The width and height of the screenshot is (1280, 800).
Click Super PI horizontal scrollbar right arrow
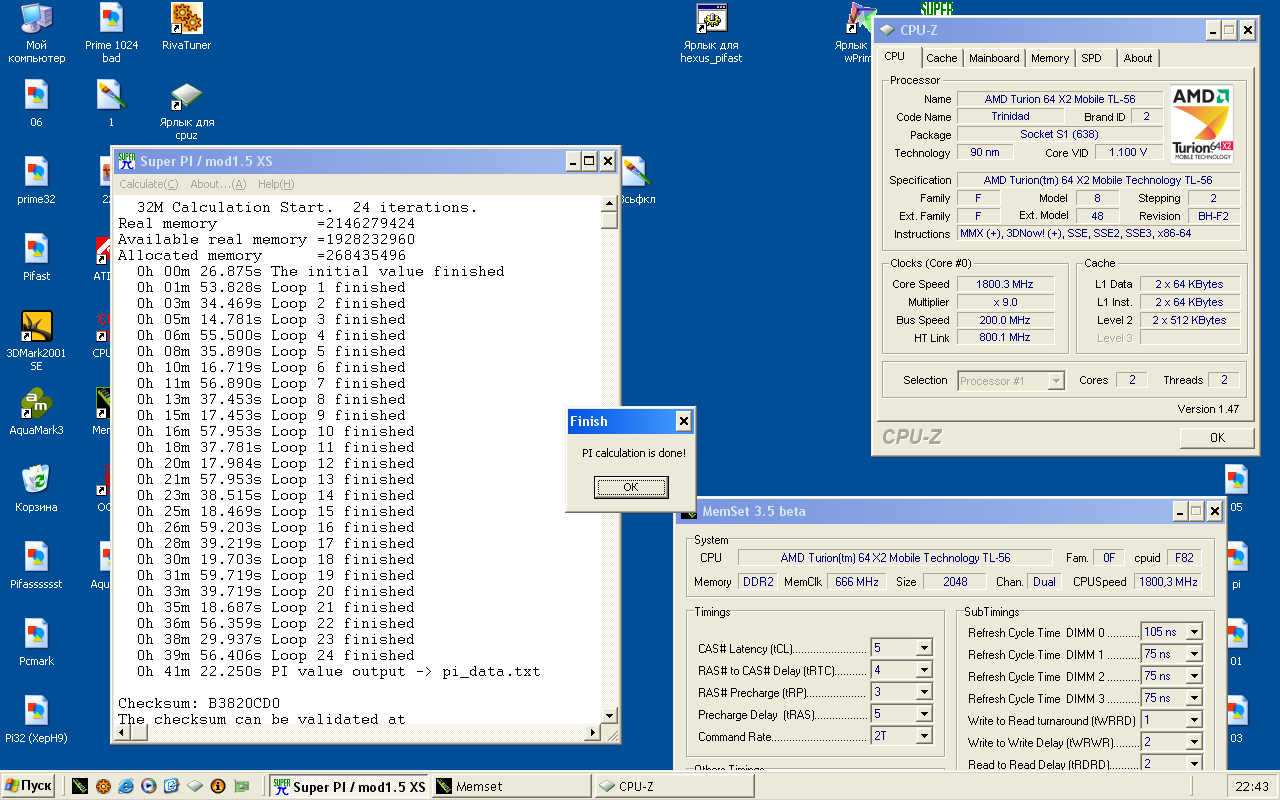tap(593, 733)
